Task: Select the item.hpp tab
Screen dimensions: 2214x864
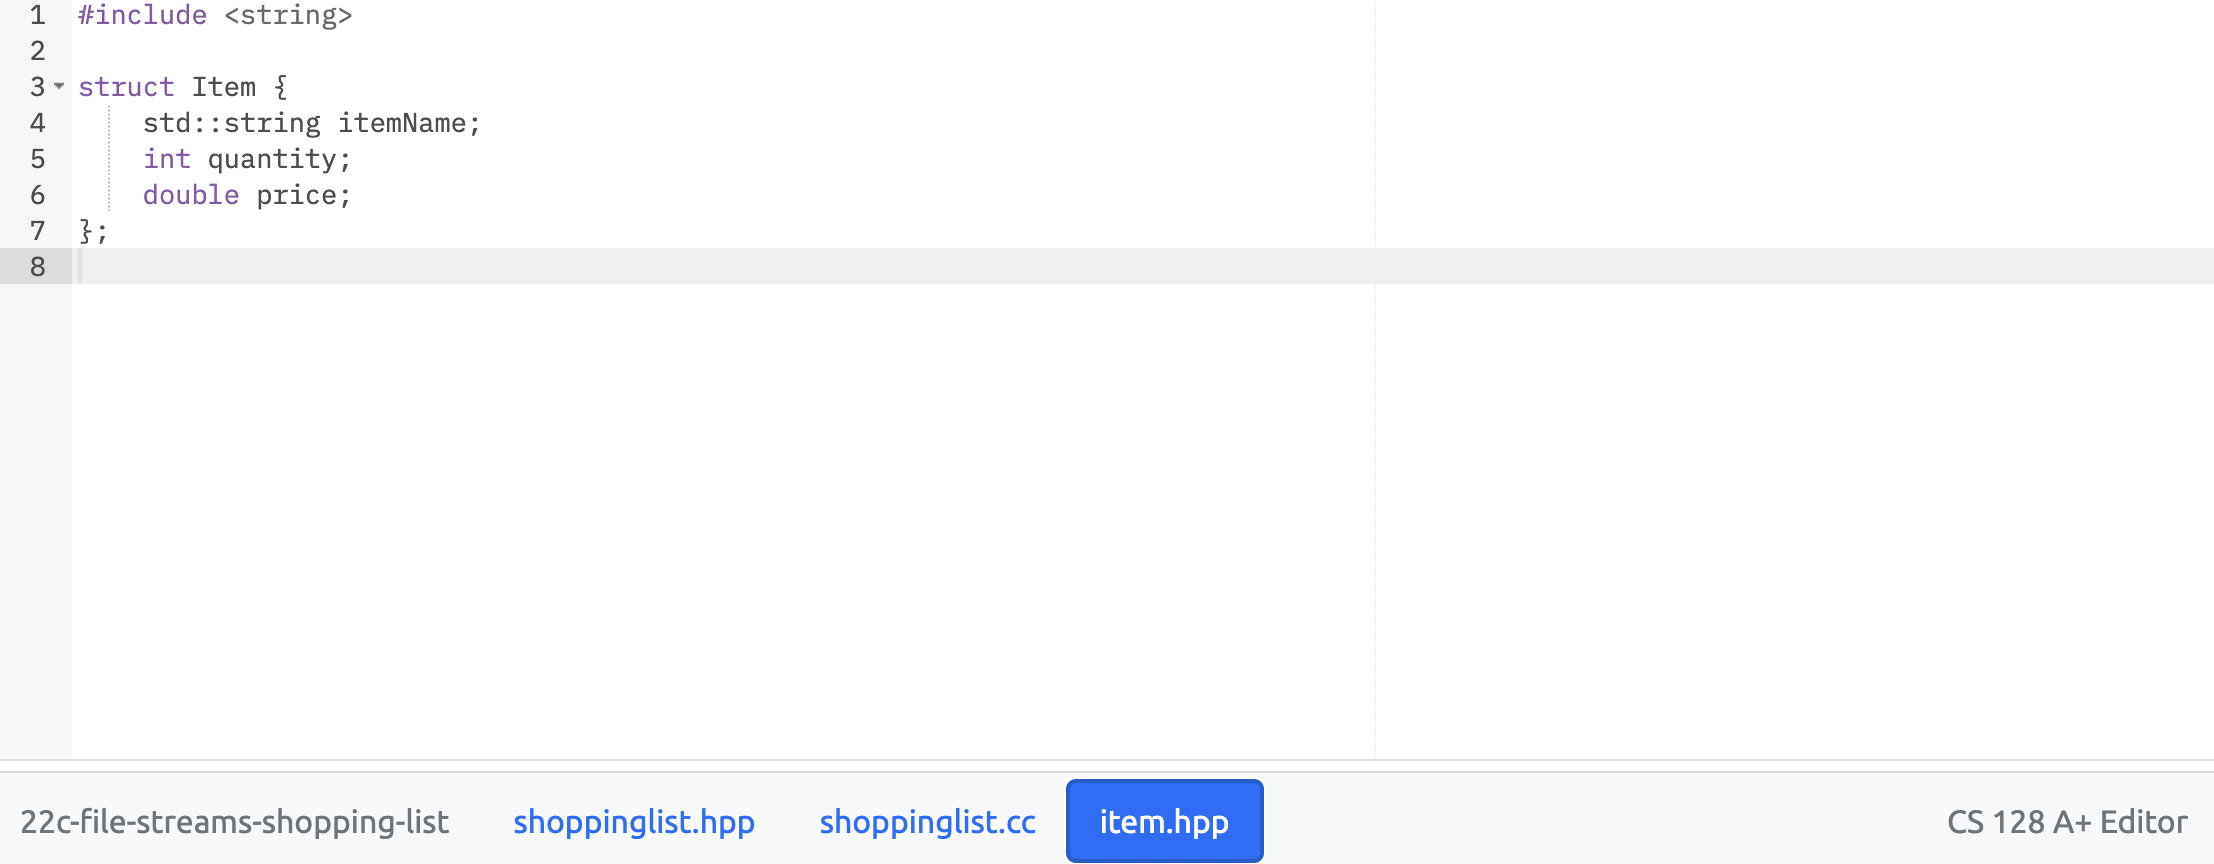Action: [x=1164, y=821]
